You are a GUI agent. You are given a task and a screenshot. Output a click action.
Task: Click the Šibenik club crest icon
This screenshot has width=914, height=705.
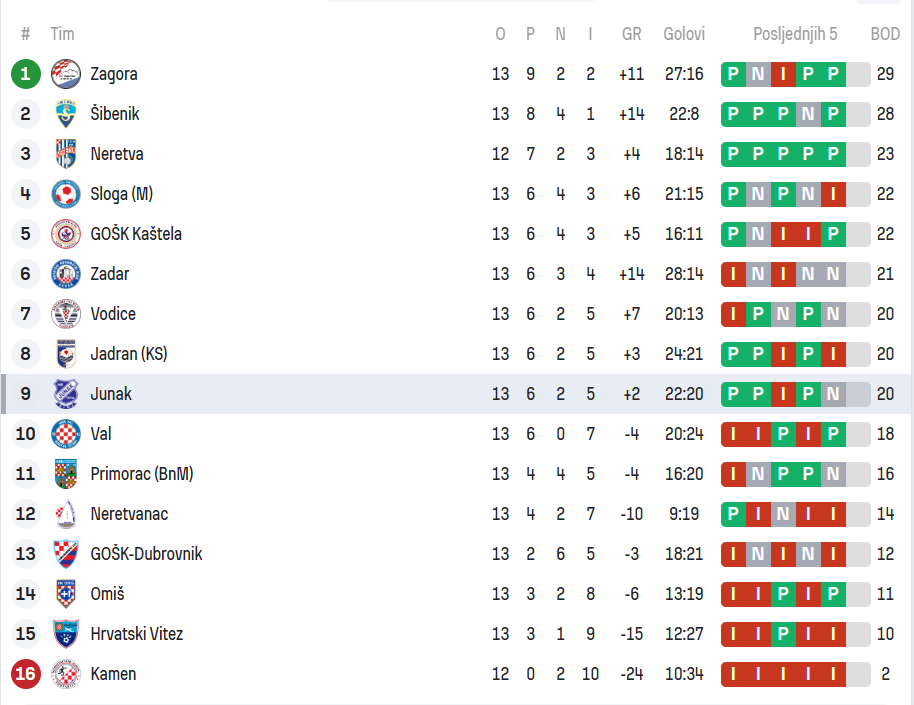[x=66, y=114]
